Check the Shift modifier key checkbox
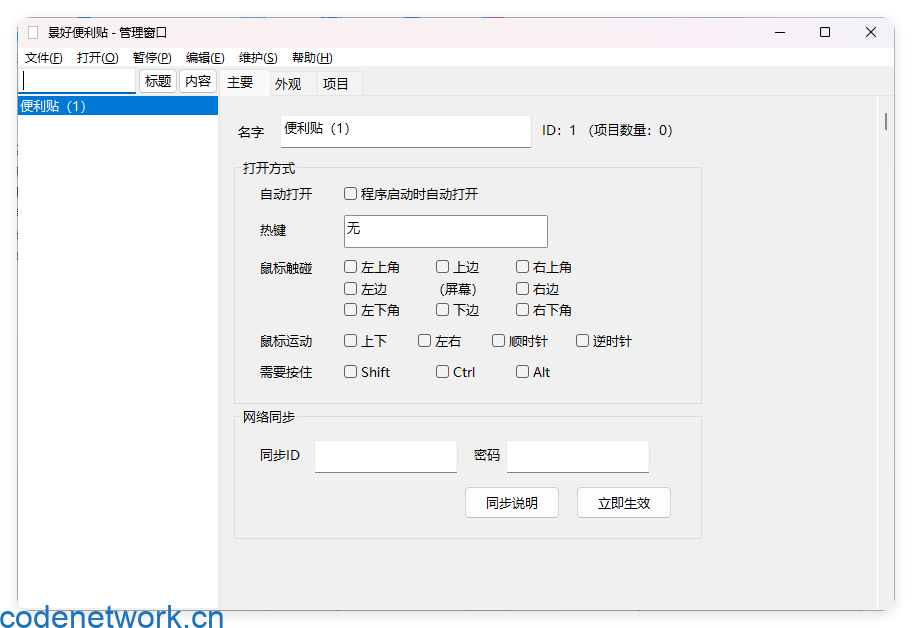Screen dimensions: 912x628 351,371
